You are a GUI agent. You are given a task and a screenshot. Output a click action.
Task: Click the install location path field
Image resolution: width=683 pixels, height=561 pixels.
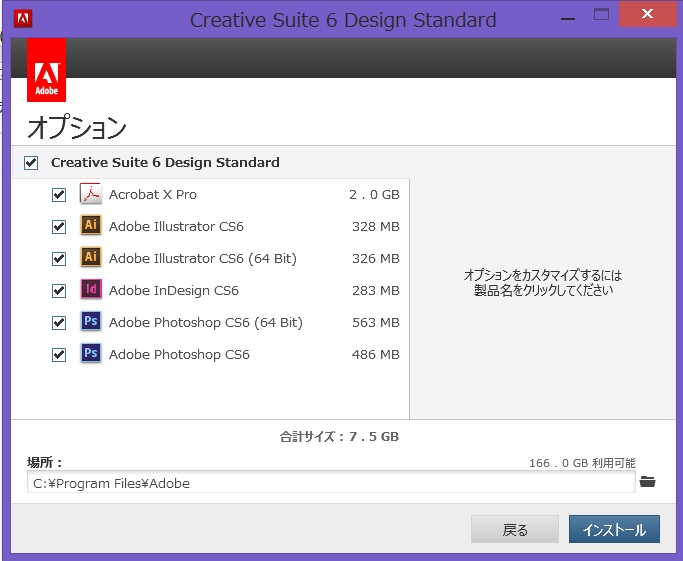click(331, 483)
